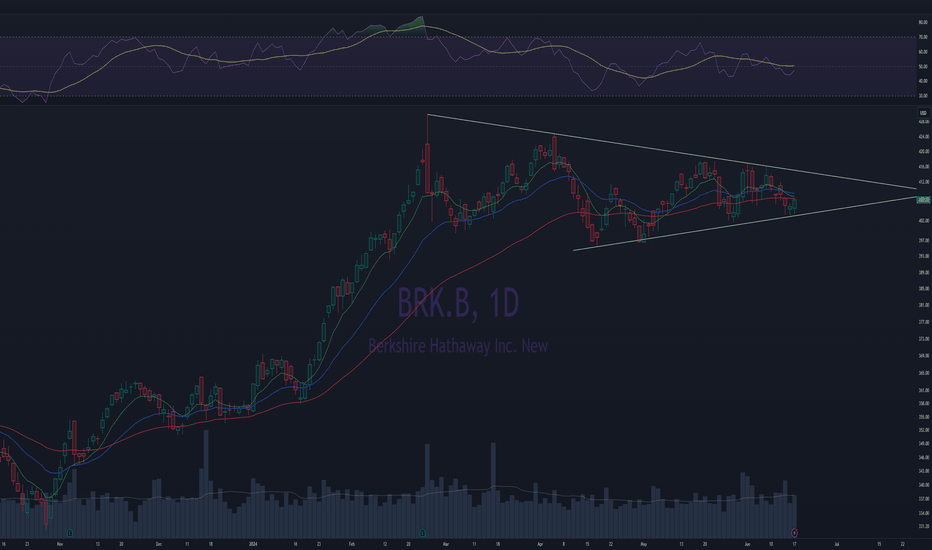
Task: Click the "402.00" price axis label
Action: [x=924, y=221]
